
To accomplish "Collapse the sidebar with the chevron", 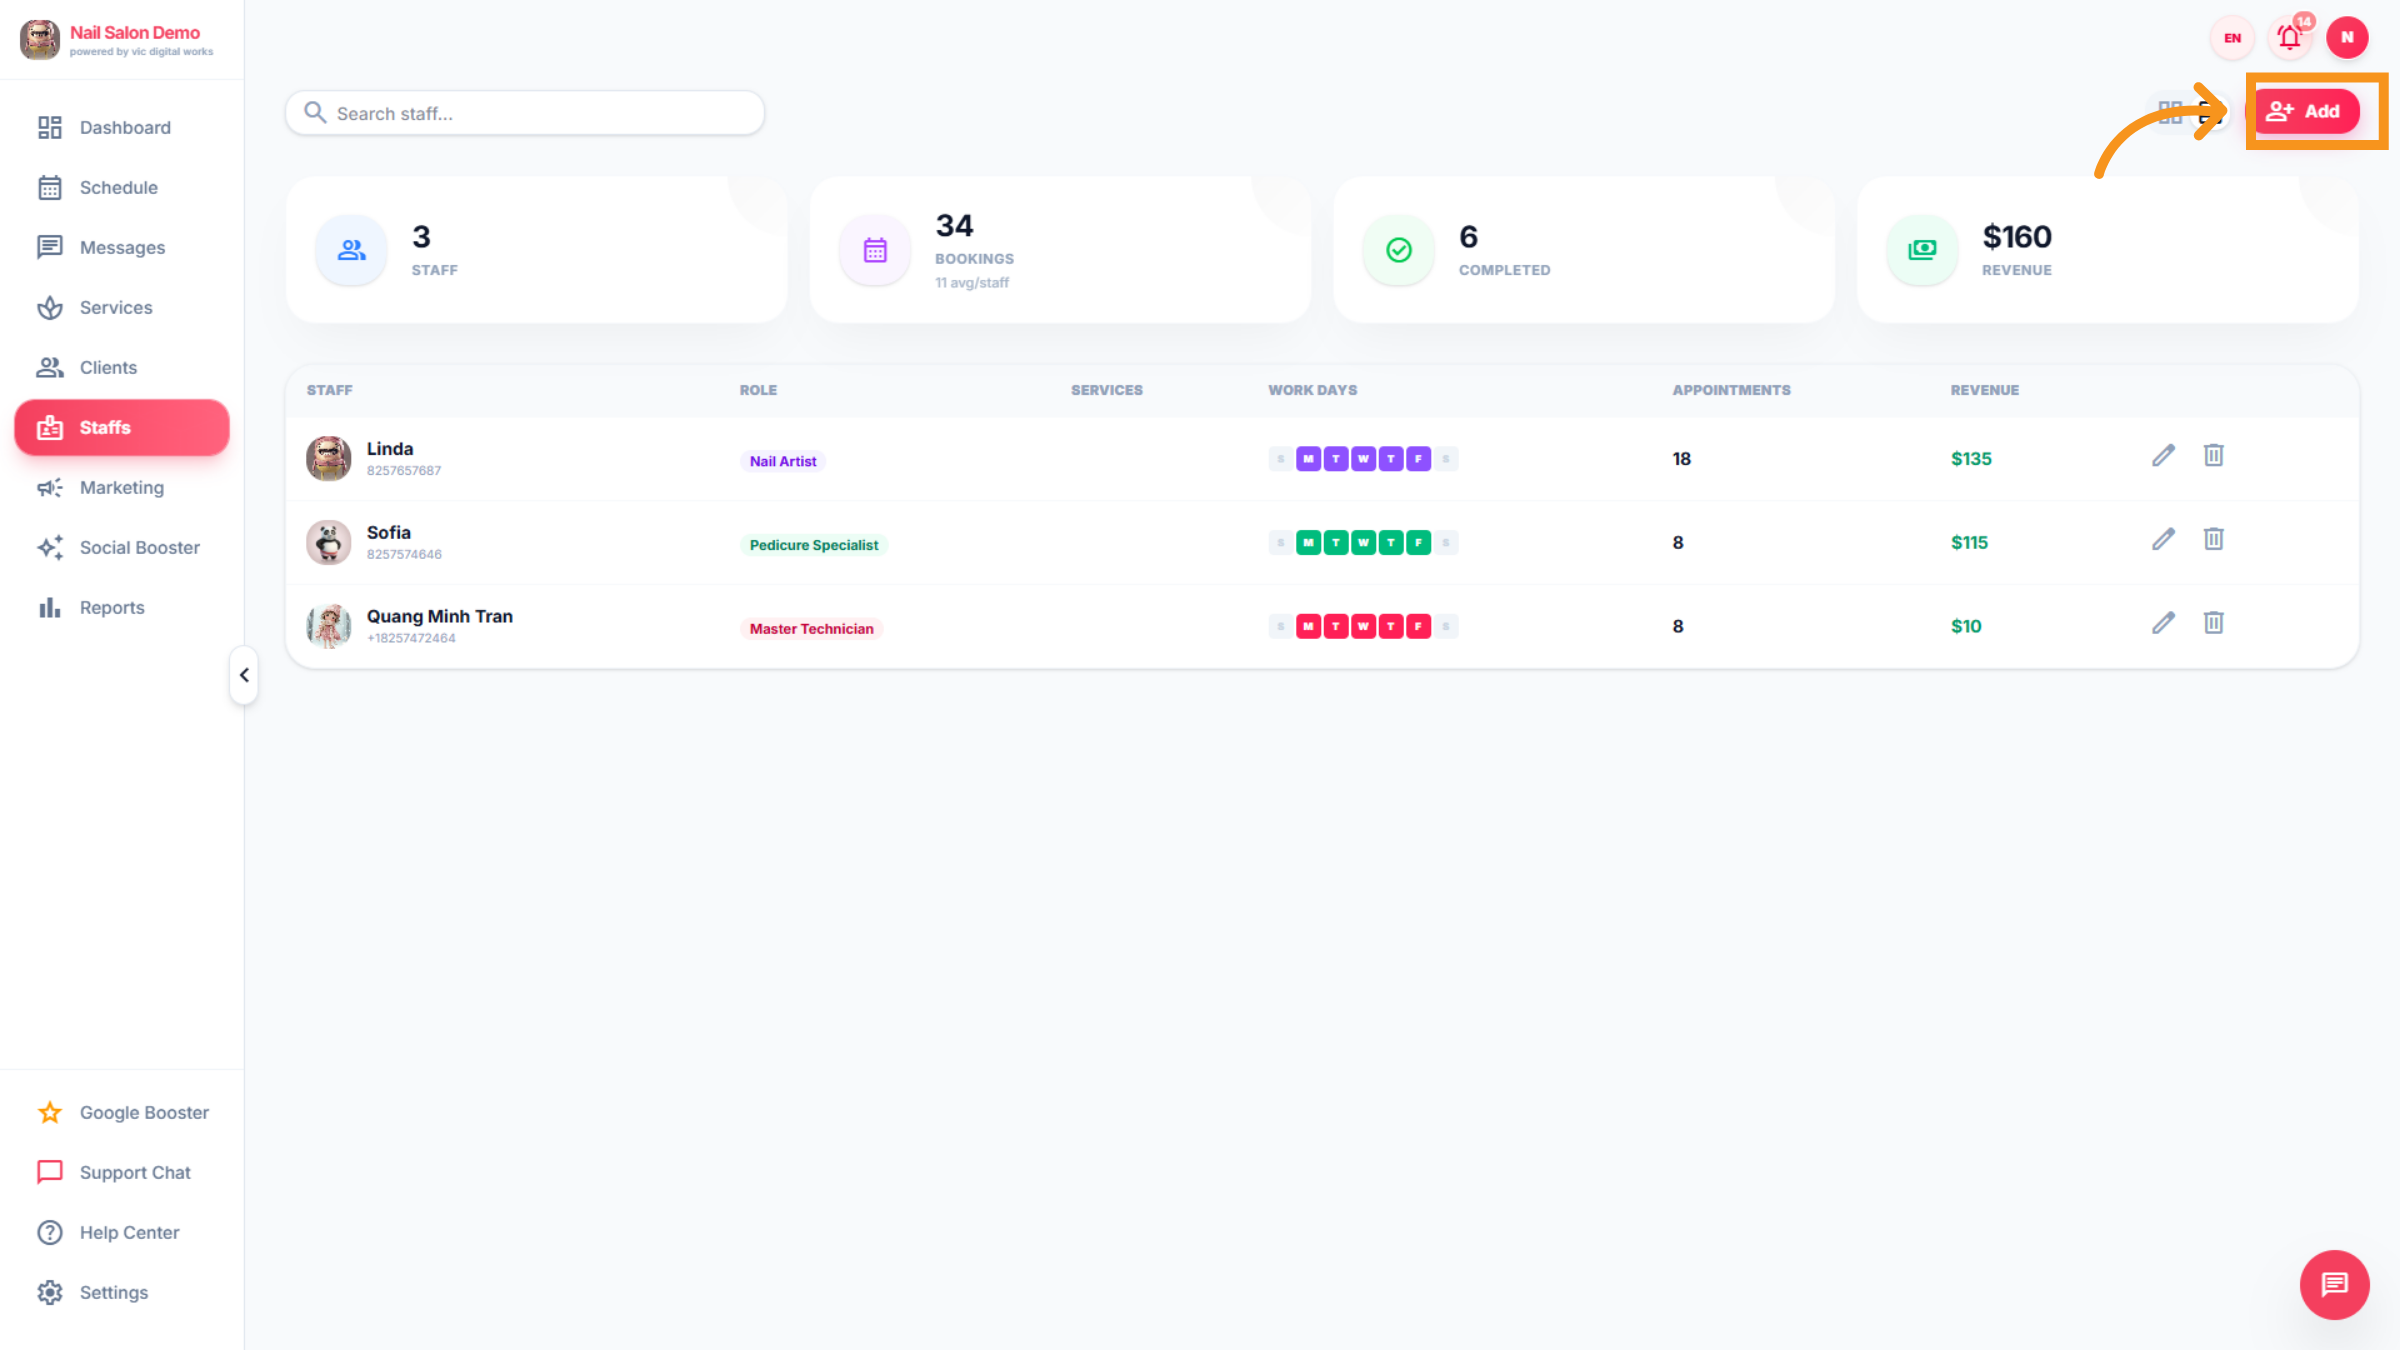I will (x=244, y=676).
